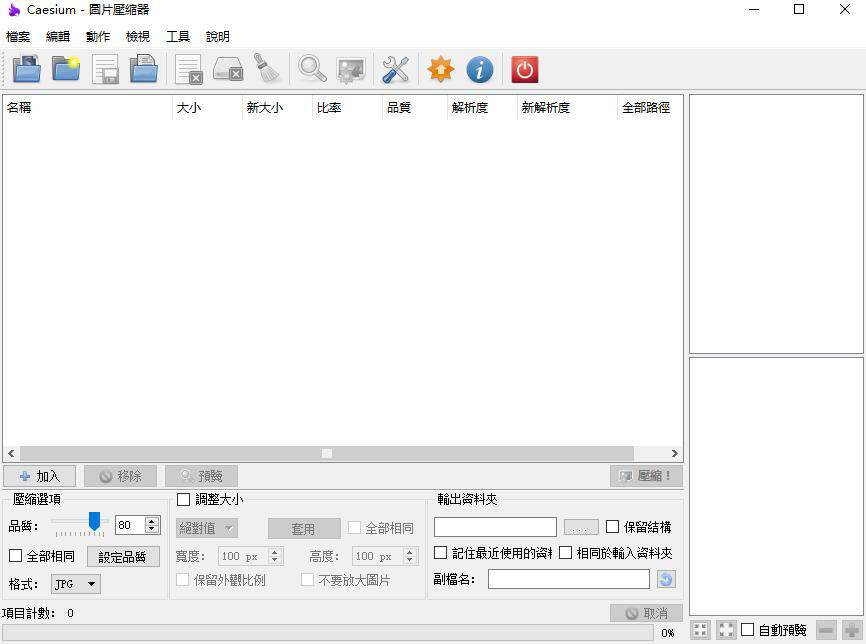This screenshot has width=866, height=644.
Task: Click the quality value field showing 80
Action: (x=130, y=525)
